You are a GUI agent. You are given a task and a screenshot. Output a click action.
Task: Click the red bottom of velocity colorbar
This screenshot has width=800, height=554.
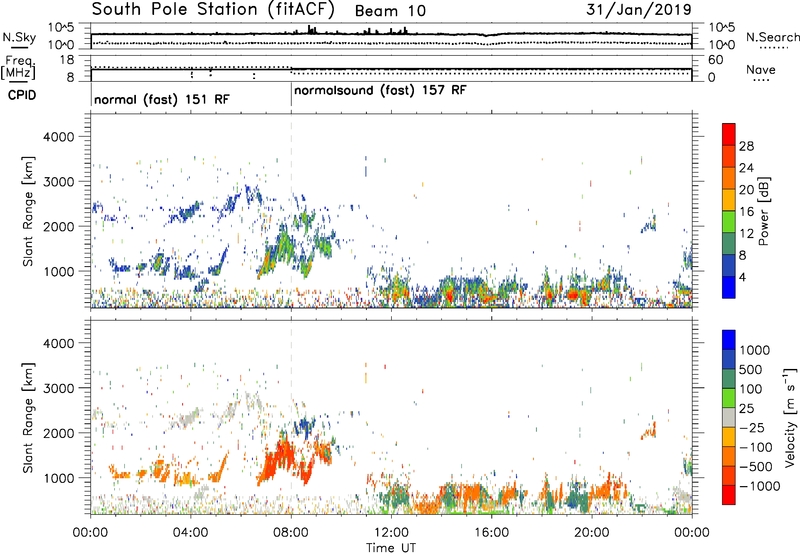[x=729, y=495]
